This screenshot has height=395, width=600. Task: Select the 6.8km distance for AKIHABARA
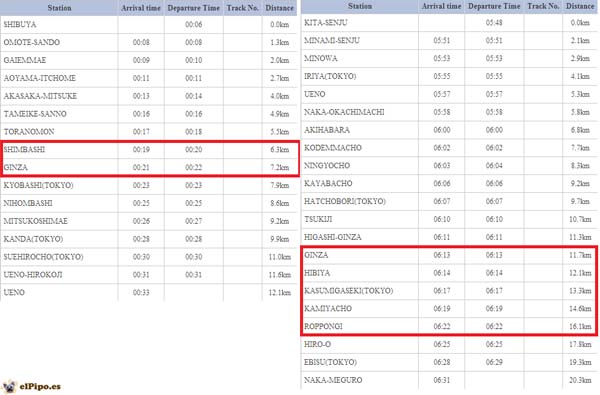click(580, 130)
